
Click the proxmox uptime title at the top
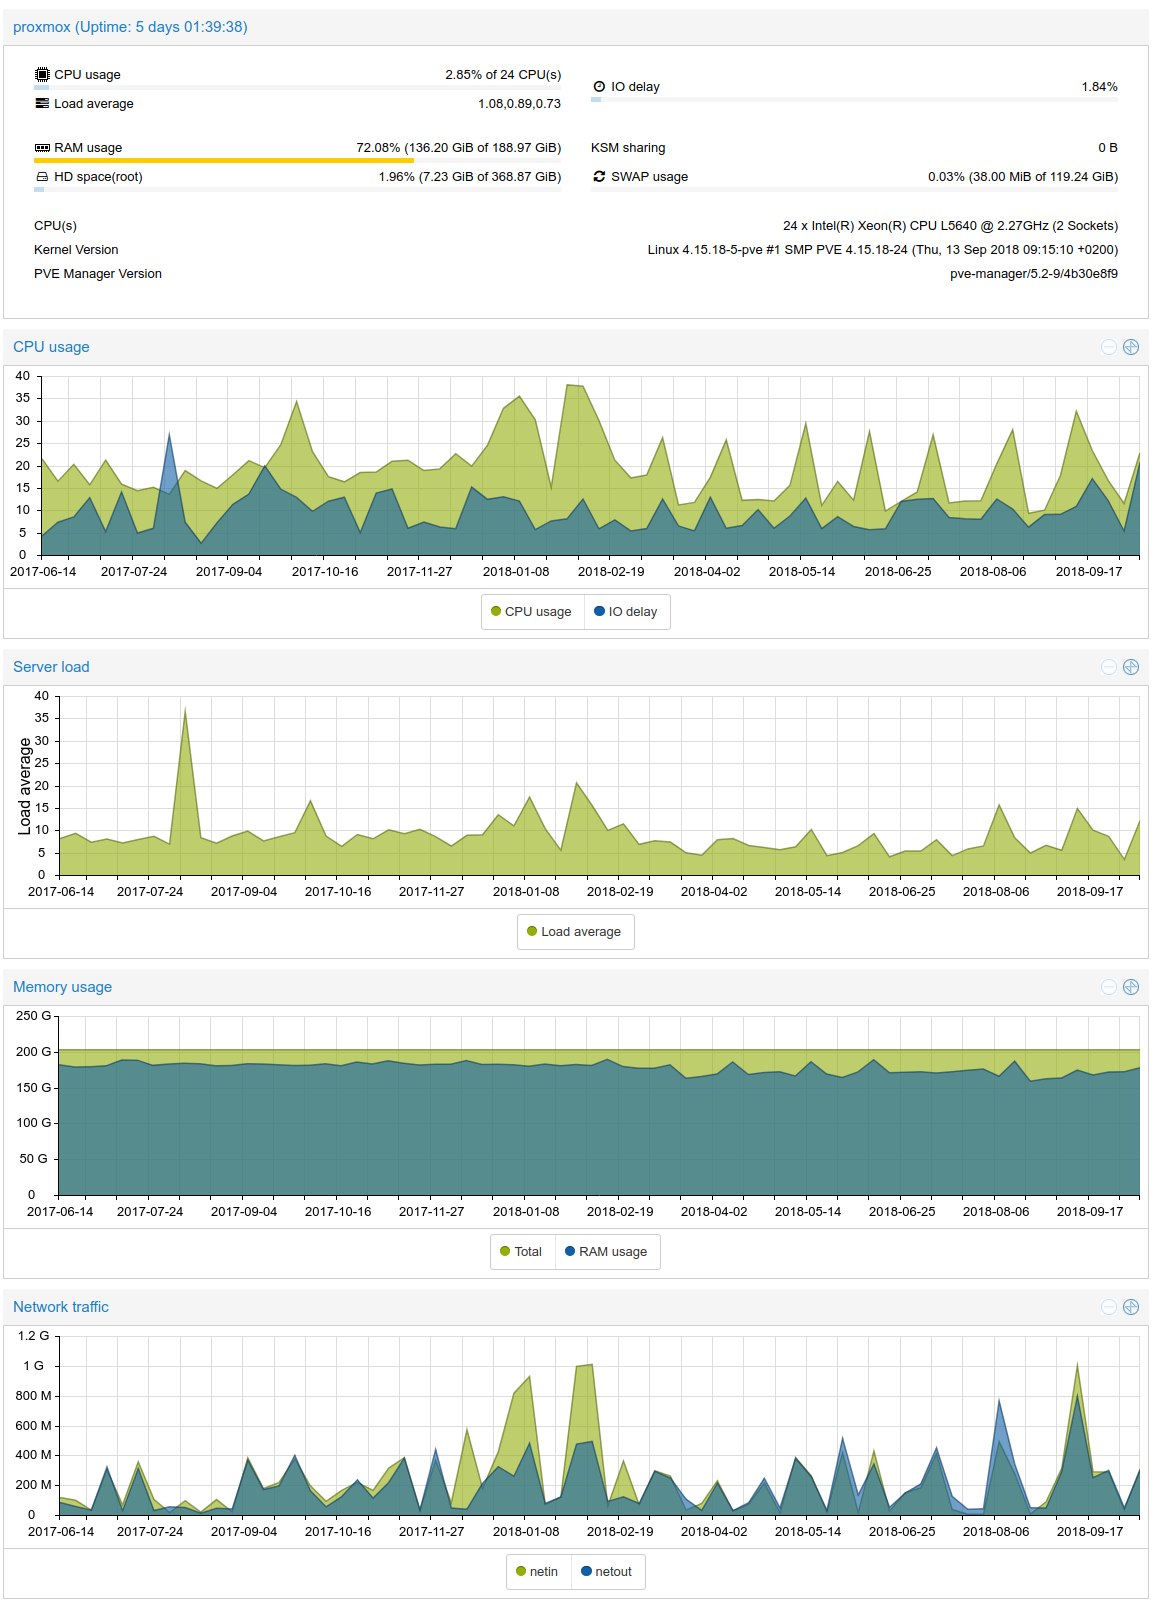point(130,27)
